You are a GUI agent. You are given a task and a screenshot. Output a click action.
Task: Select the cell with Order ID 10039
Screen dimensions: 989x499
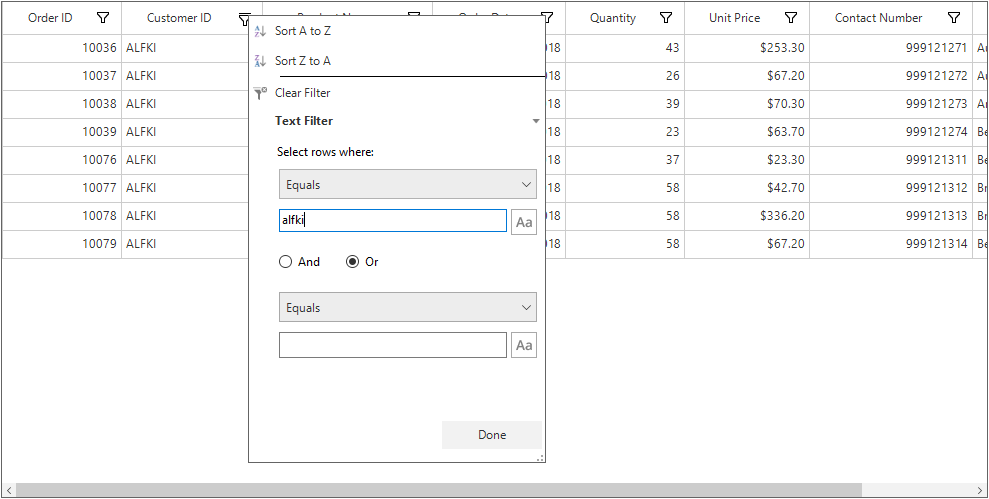tap(62, 132)
